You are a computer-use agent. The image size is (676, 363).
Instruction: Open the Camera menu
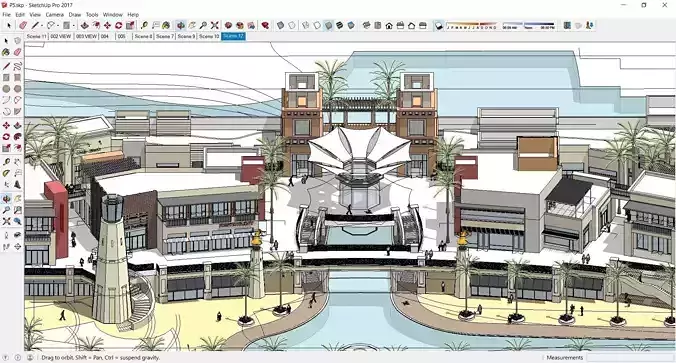coord(54,15)
